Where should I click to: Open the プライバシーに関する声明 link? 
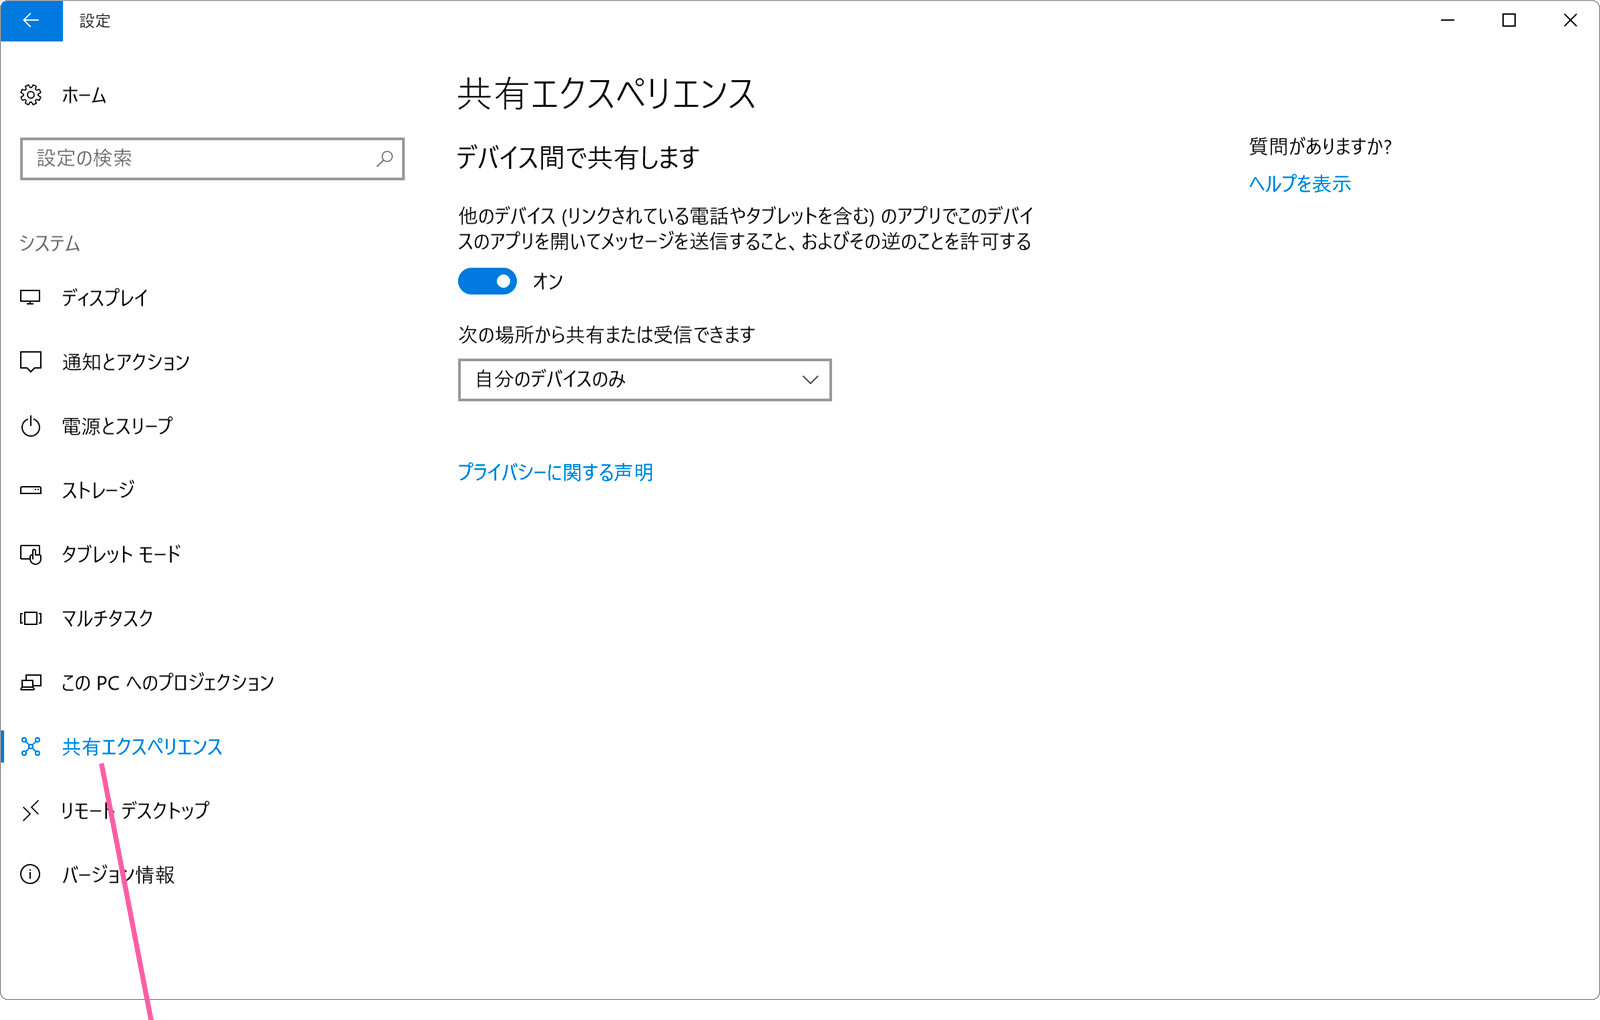(555, 472)
